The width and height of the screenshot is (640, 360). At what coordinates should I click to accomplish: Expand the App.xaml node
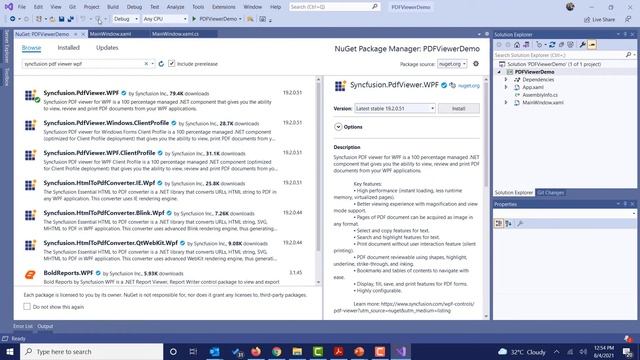tap(506, 87)
